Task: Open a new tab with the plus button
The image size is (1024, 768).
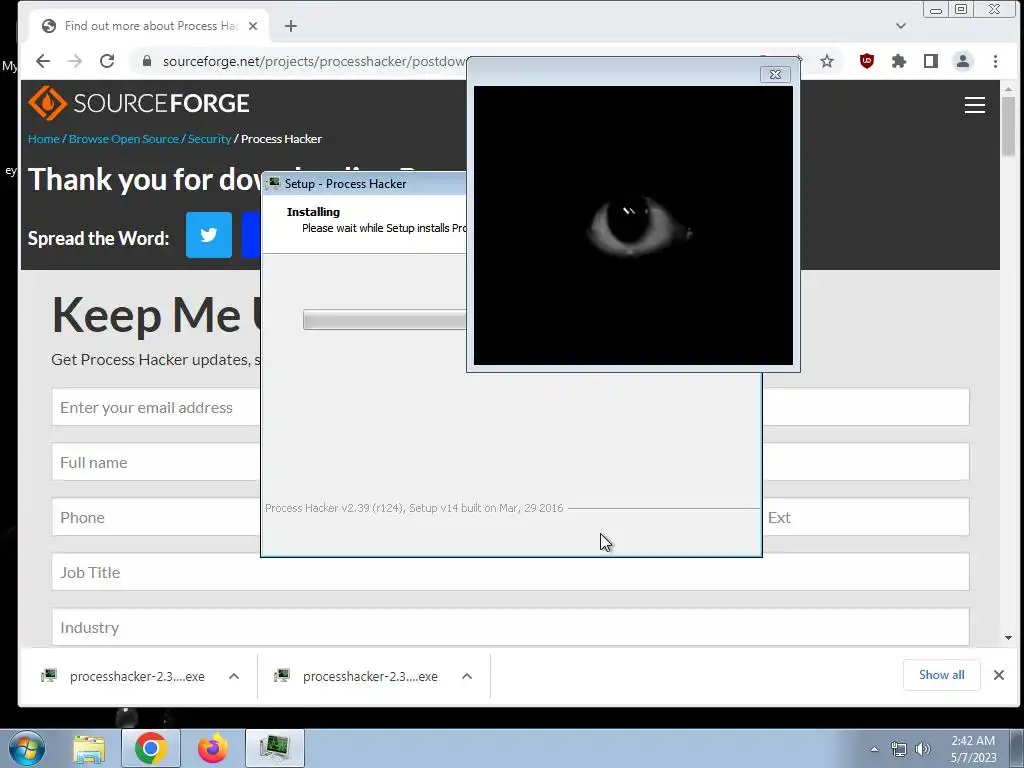Action: pos(291,26)
